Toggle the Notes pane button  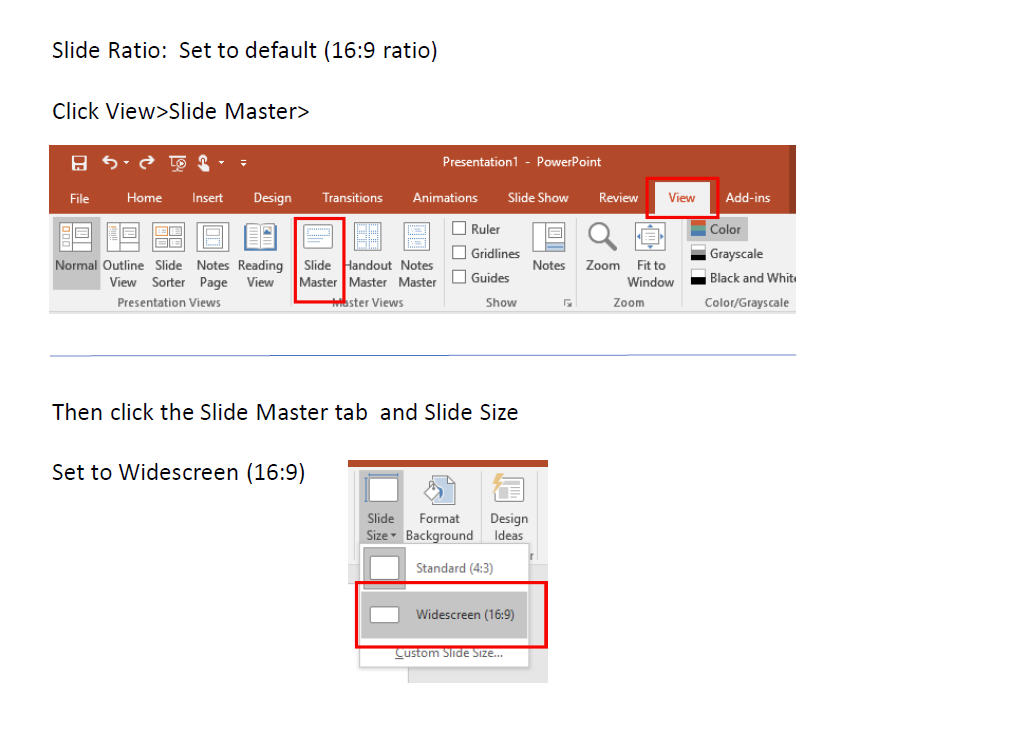(x=549, y=247)
